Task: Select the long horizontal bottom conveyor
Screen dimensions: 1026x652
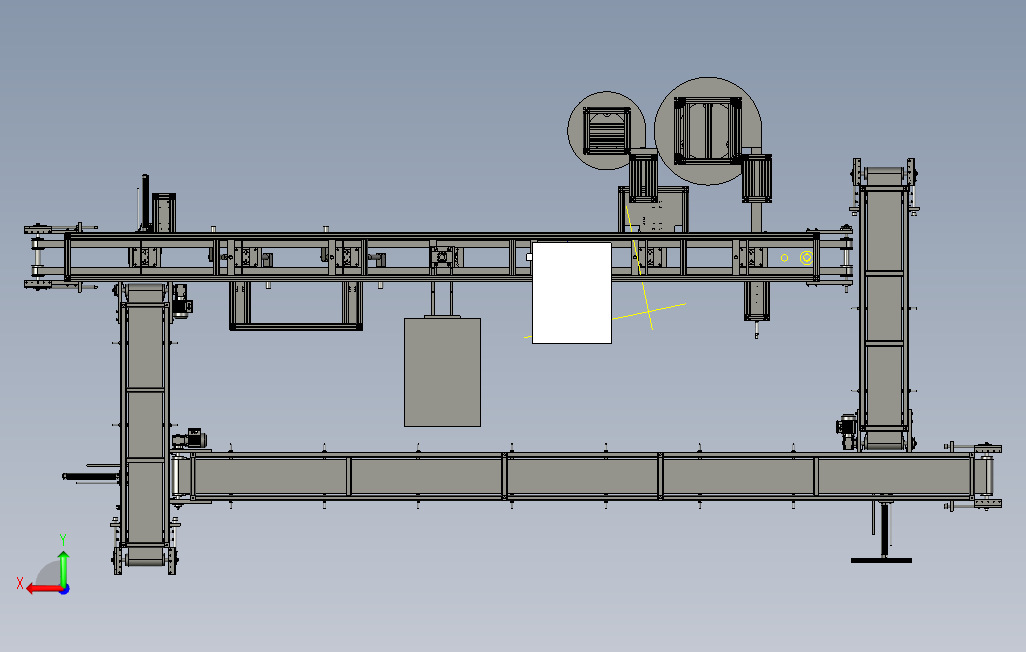Action: pyautogui.click(x=582, y=477)
